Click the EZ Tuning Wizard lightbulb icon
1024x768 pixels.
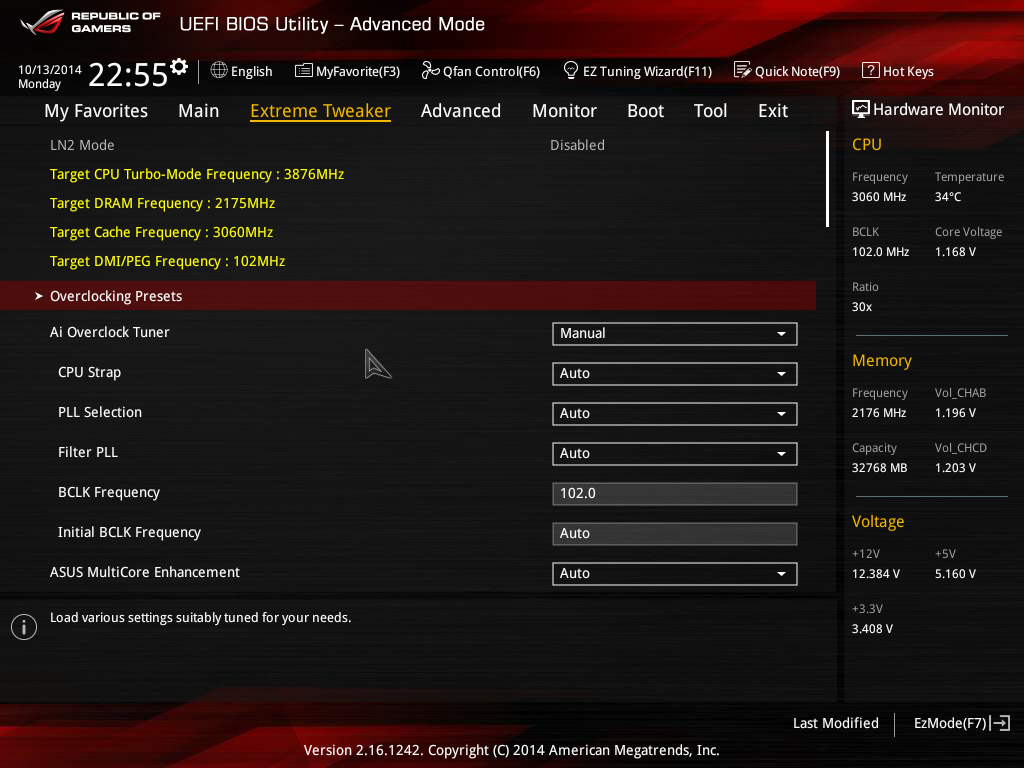(x=570, y=70)
